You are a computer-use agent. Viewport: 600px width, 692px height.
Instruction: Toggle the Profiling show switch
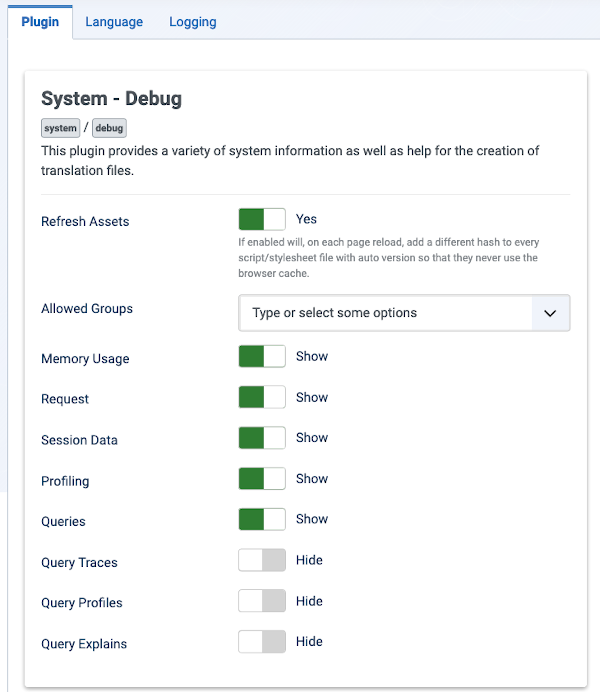tap(262, 479)
